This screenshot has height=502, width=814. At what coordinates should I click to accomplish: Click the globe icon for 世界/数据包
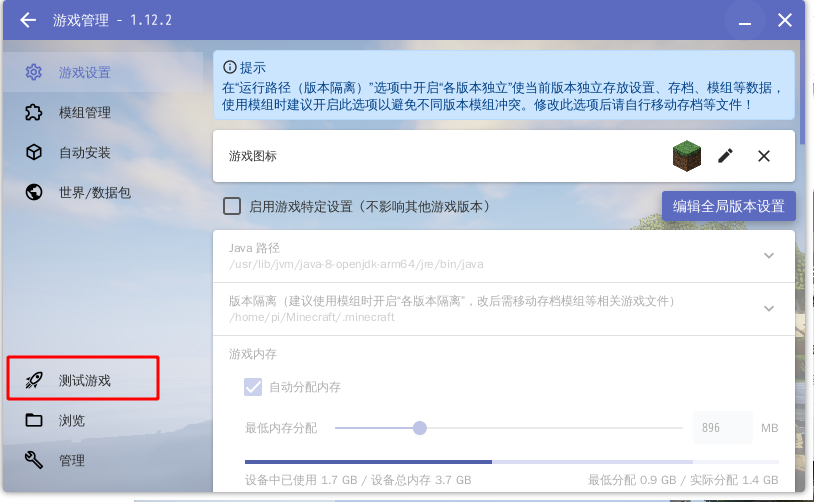click(x=34, y=192)
